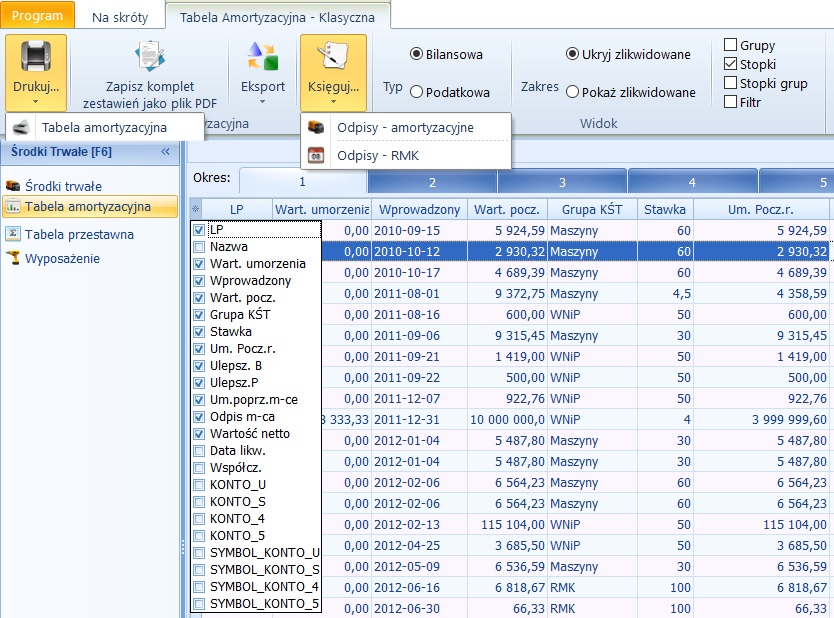This screenshot has width=834, height=618.
Task: Select Pokaż zlikwidowane radio option
Action: [573, 92]
